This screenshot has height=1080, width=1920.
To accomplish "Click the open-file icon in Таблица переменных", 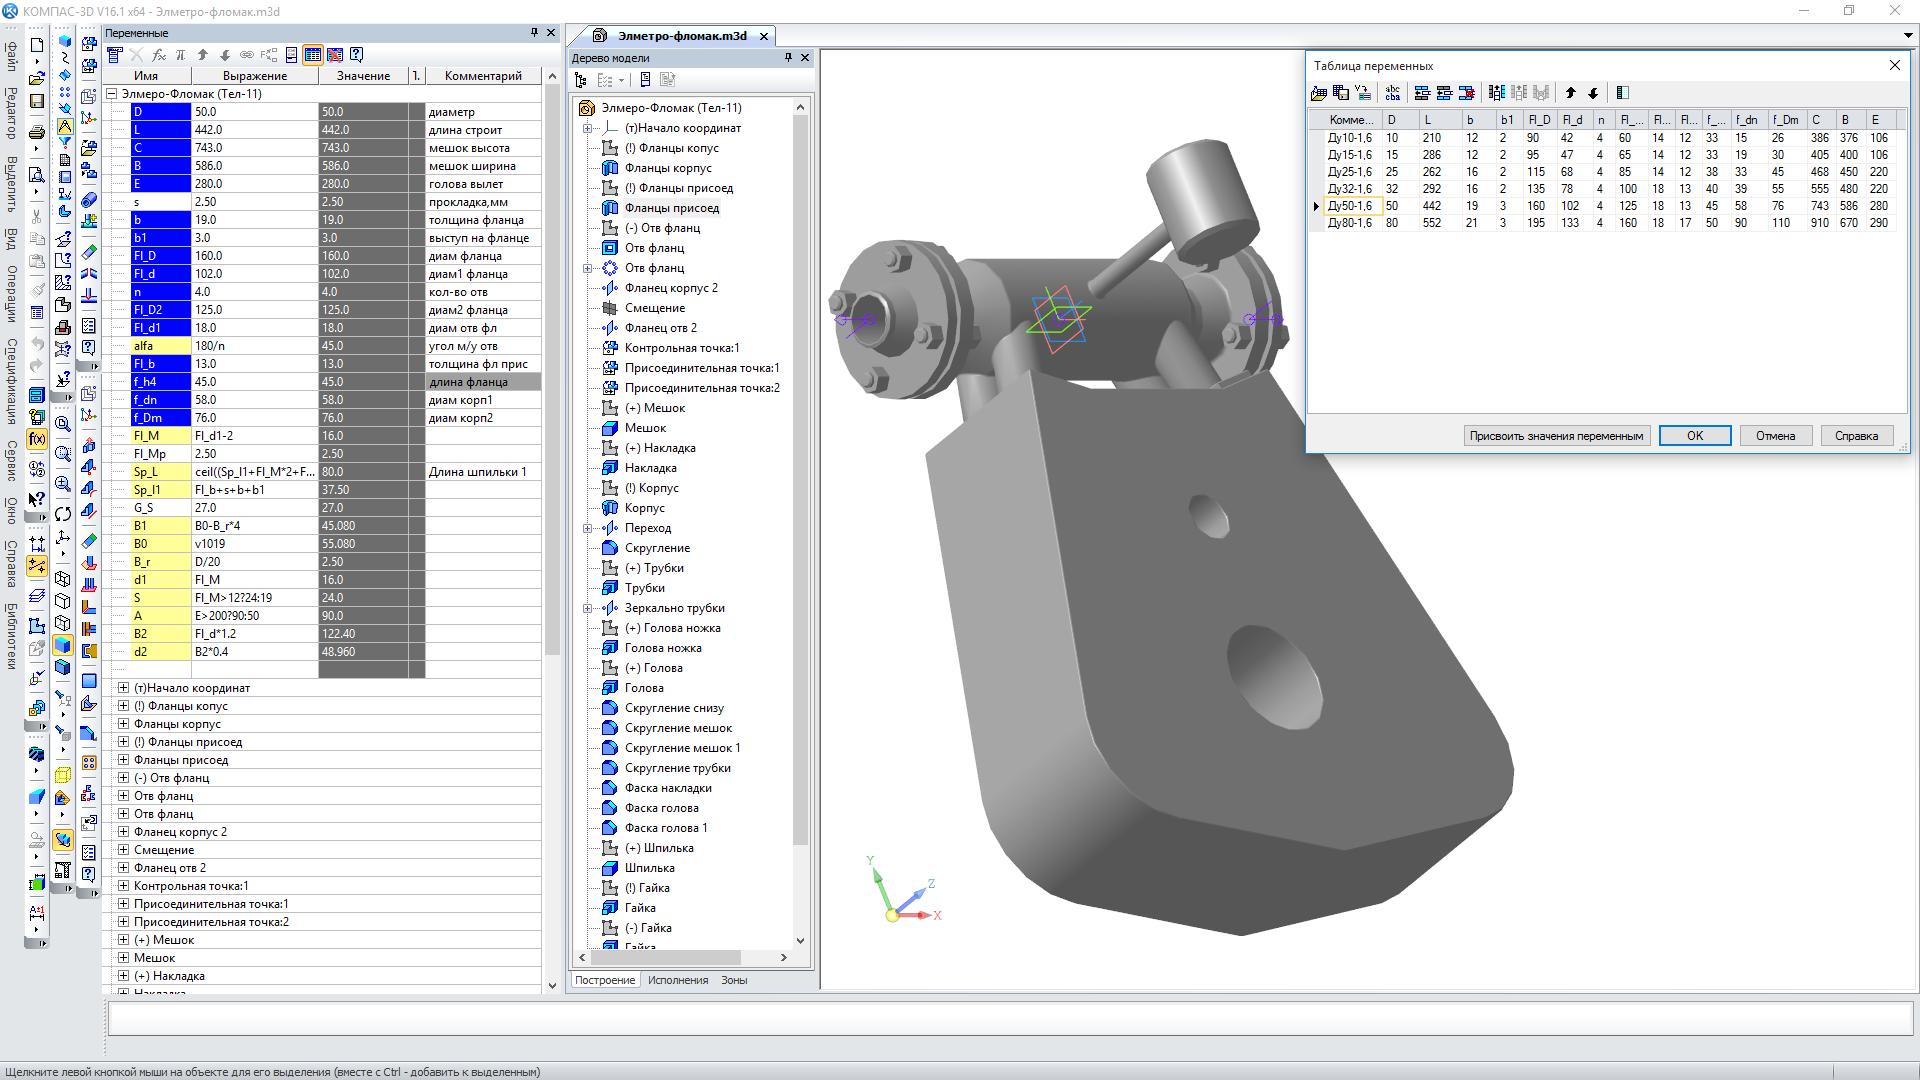I will (x=1318, y=93).
